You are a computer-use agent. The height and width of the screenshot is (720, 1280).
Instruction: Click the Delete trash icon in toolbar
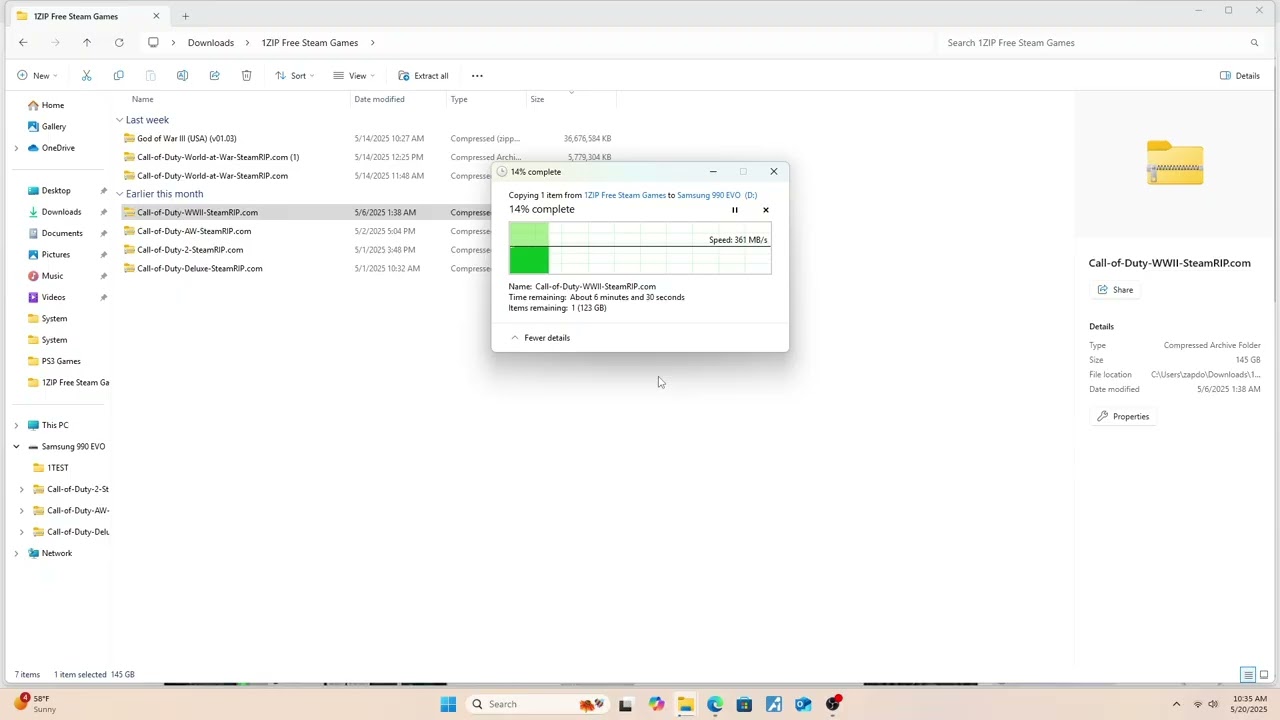[246, 76]
